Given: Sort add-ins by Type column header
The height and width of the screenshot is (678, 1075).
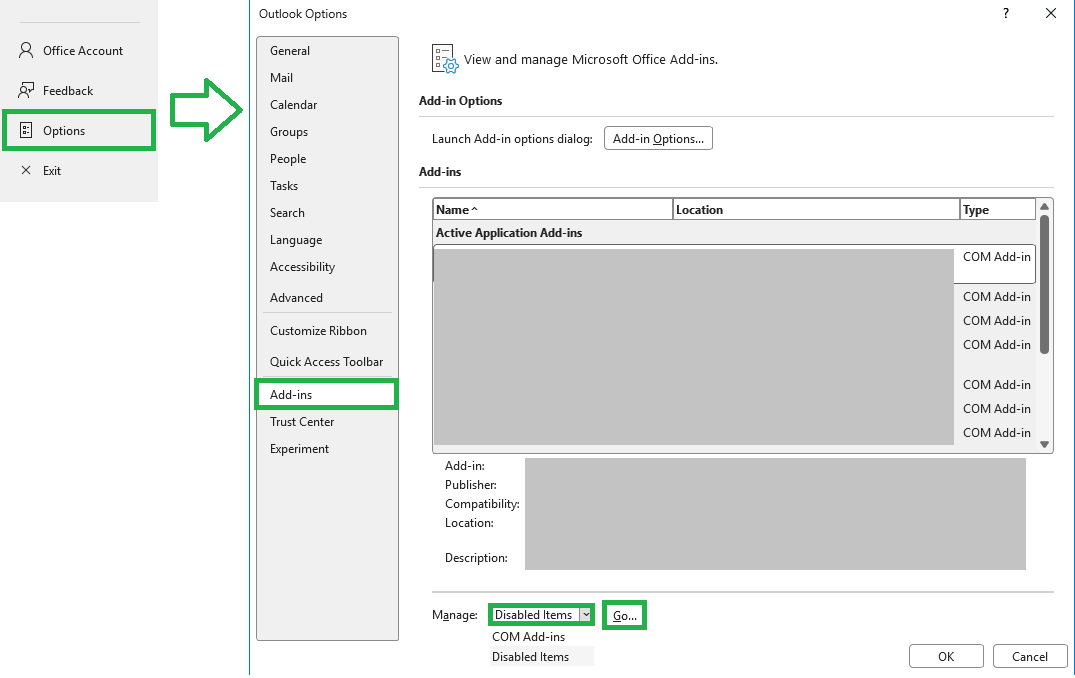Looking at the screenshot, I should [x=998, y=210].
